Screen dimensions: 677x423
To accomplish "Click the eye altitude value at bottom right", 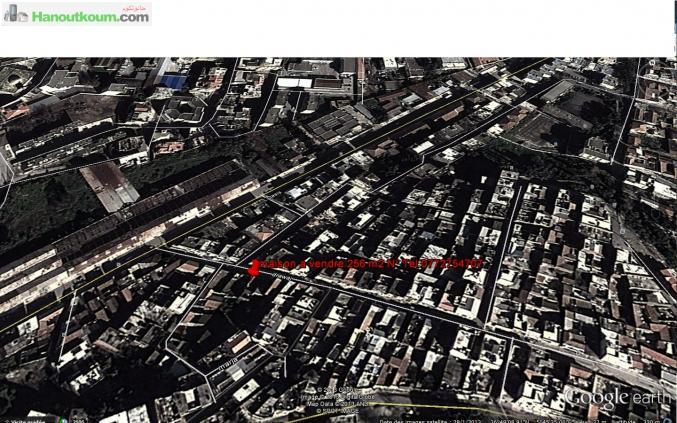I will coord(655,419).
